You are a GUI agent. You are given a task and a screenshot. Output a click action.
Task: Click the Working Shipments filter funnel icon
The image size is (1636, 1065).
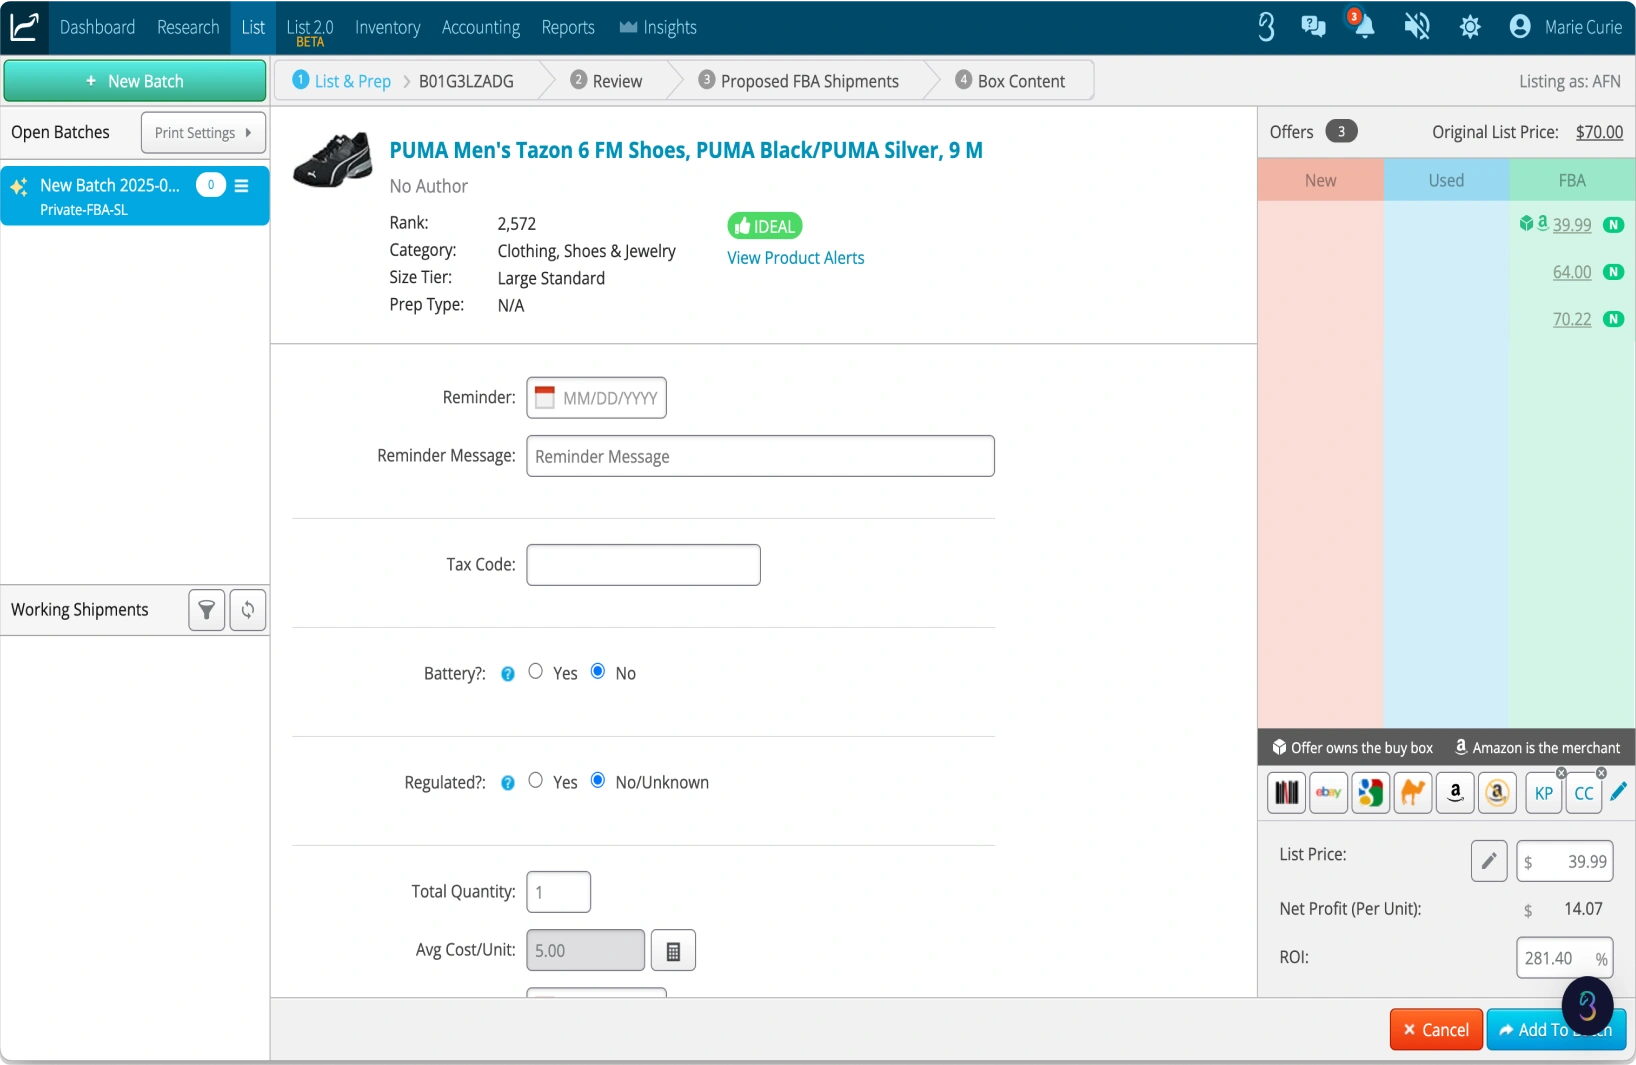(206, 610)
